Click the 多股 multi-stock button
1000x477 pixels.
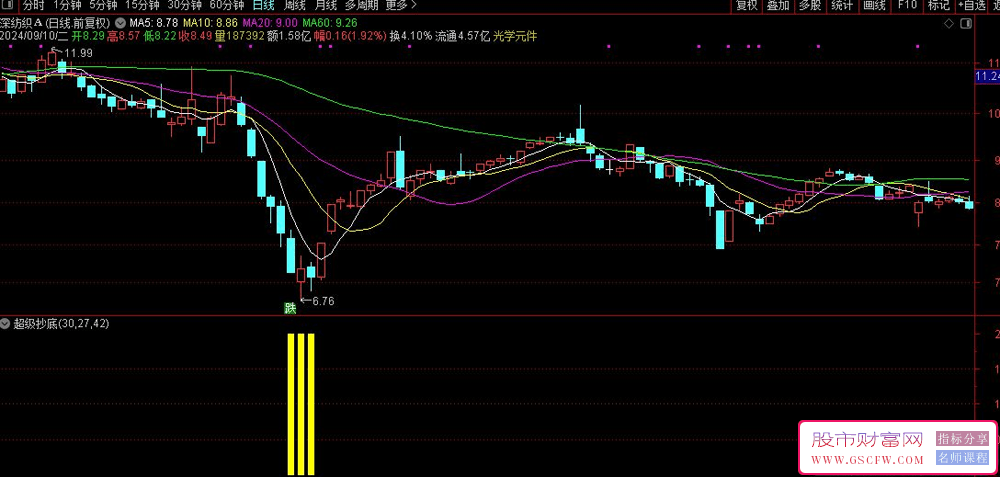coord(810,6)
